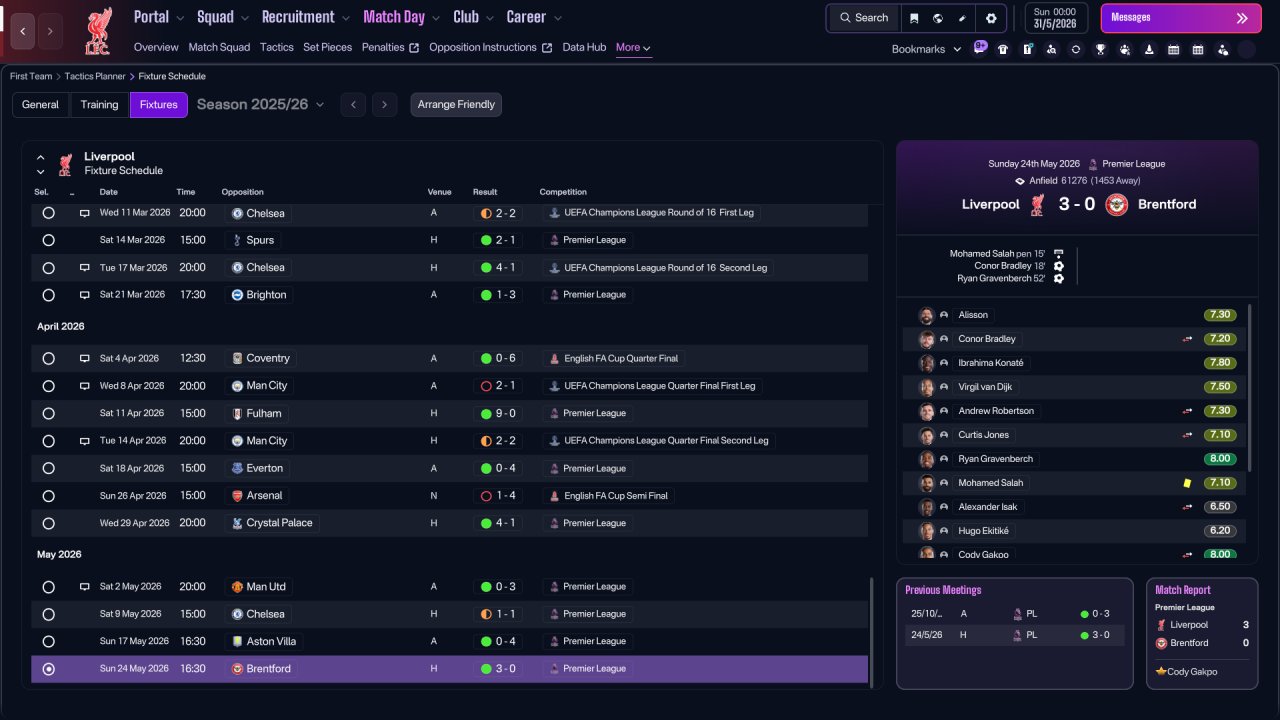Screen dimensions: 1280x720
Task: Click the fixture list vertical scrollbar
Action: [872, 632]
